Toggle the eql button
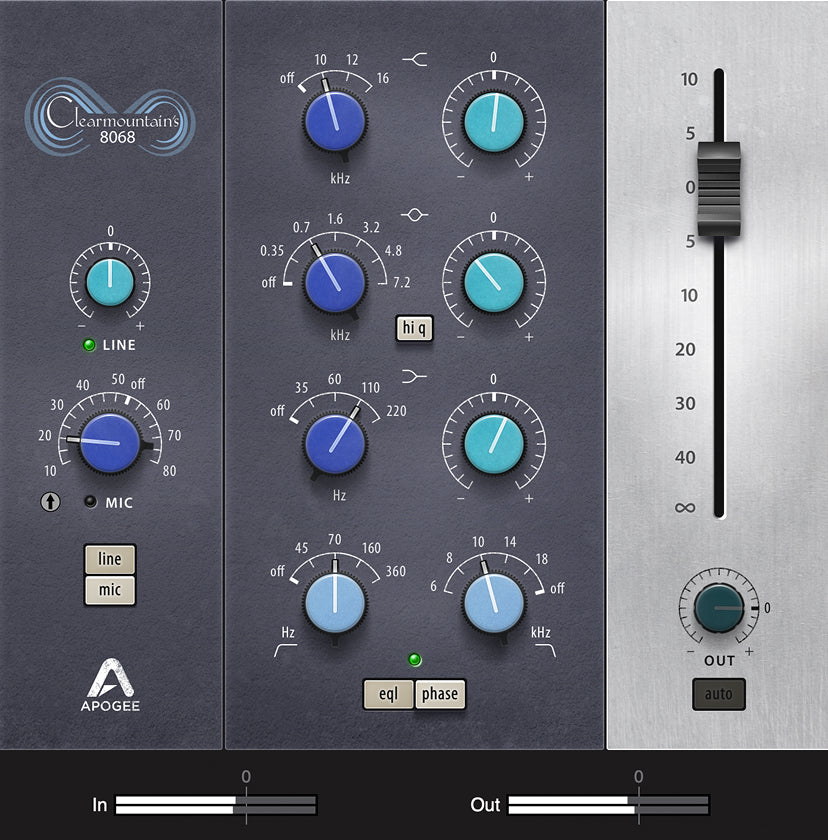The width and height of the screenshot is (828, 840). [x=388, y=694]
